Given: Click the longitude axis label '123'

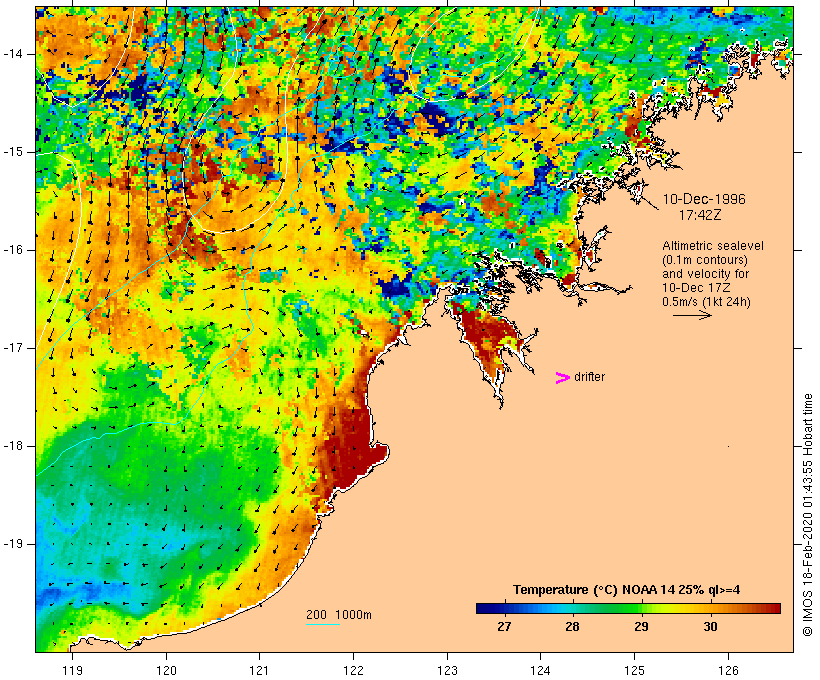Looking at the screenshot, I should pyautogui.click(x=447, y=671).
